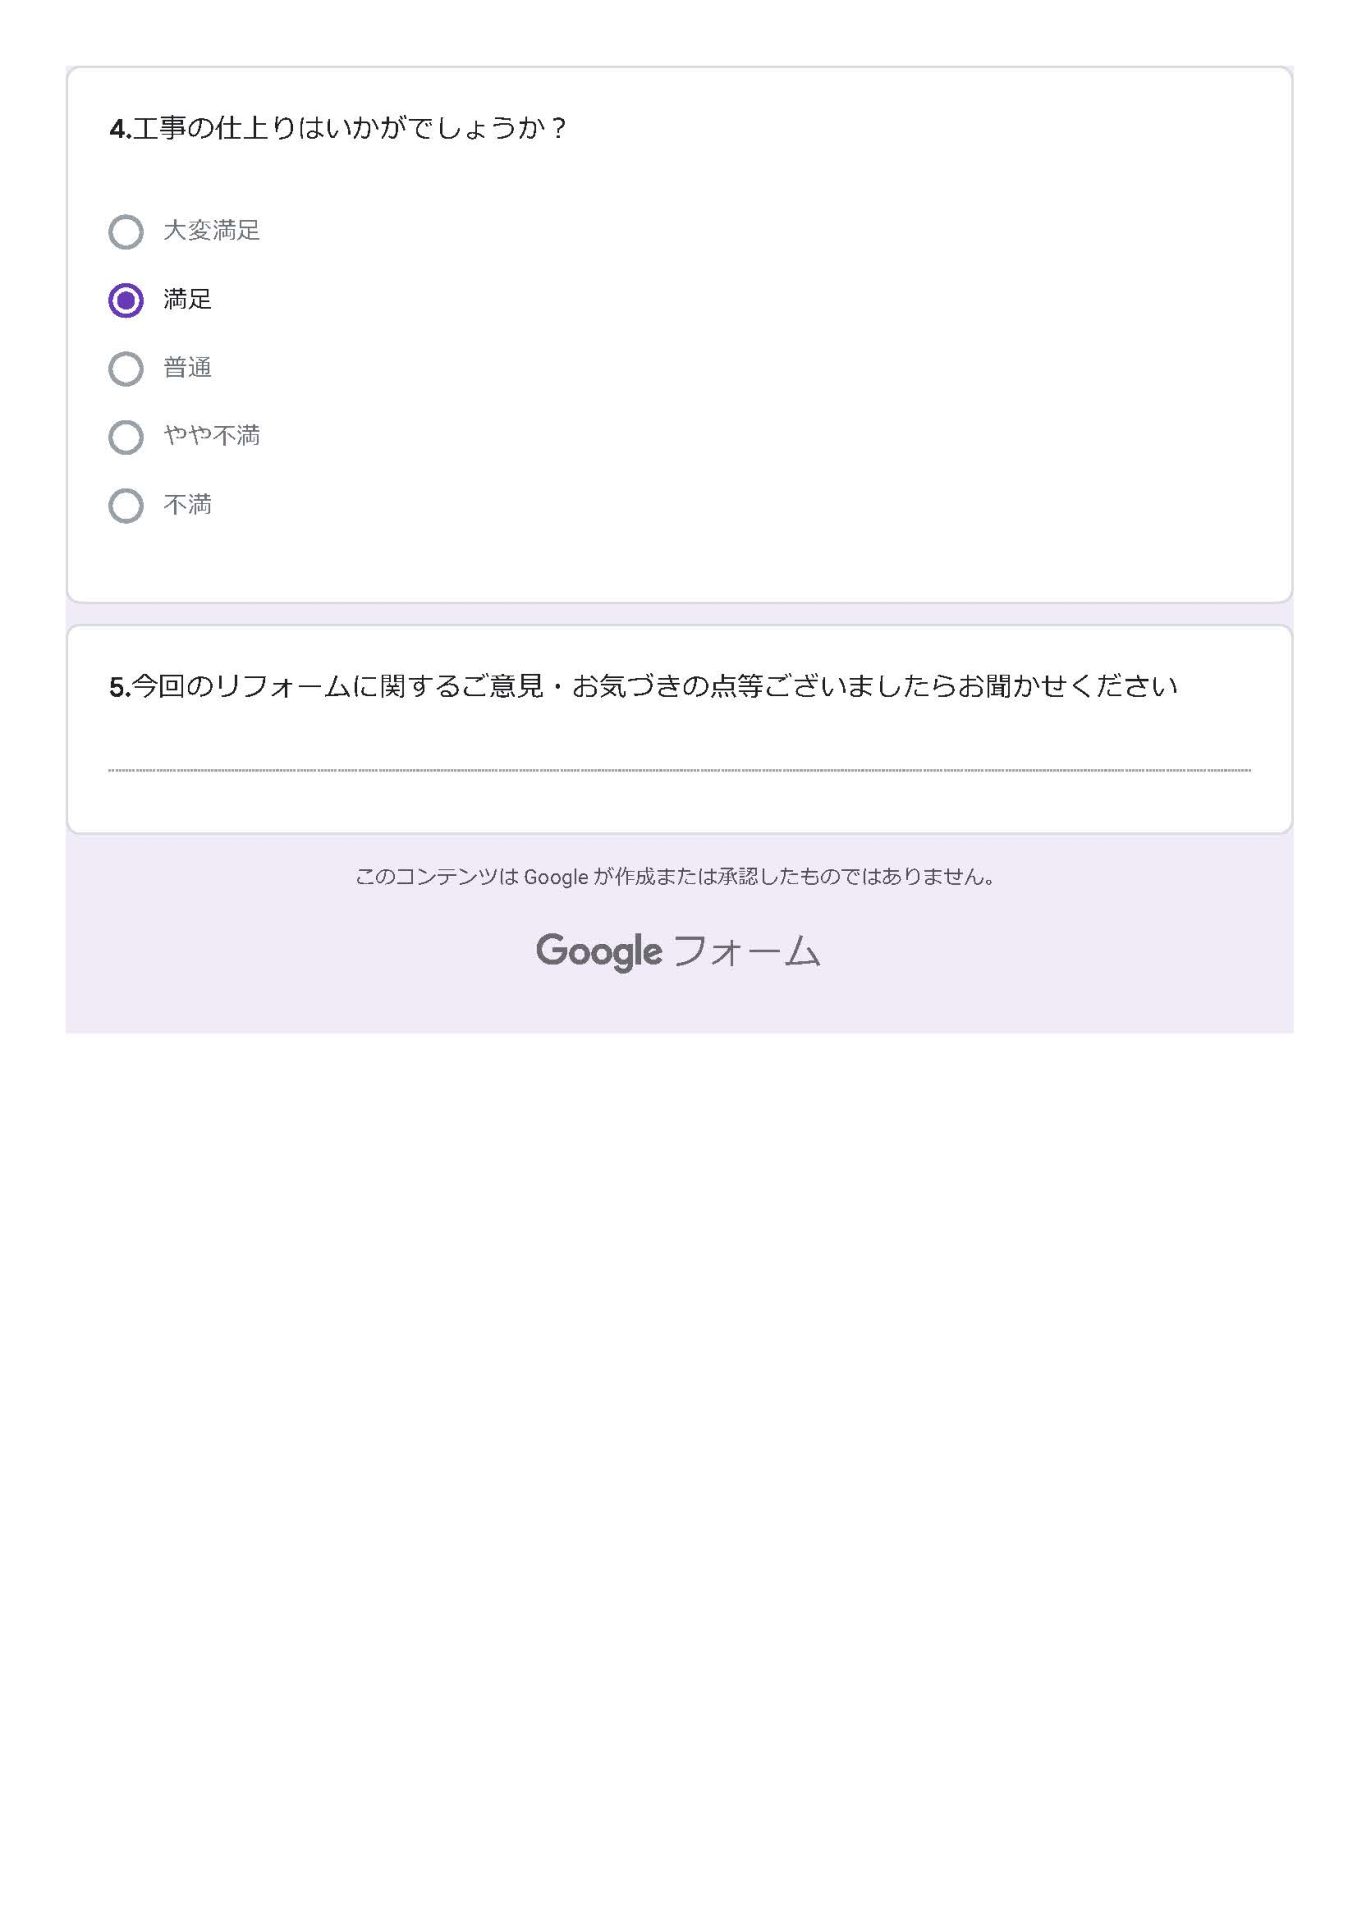Click the 普通 option label
Viewport: 1357px width, 1920px height.
click(x=187, y=368)
